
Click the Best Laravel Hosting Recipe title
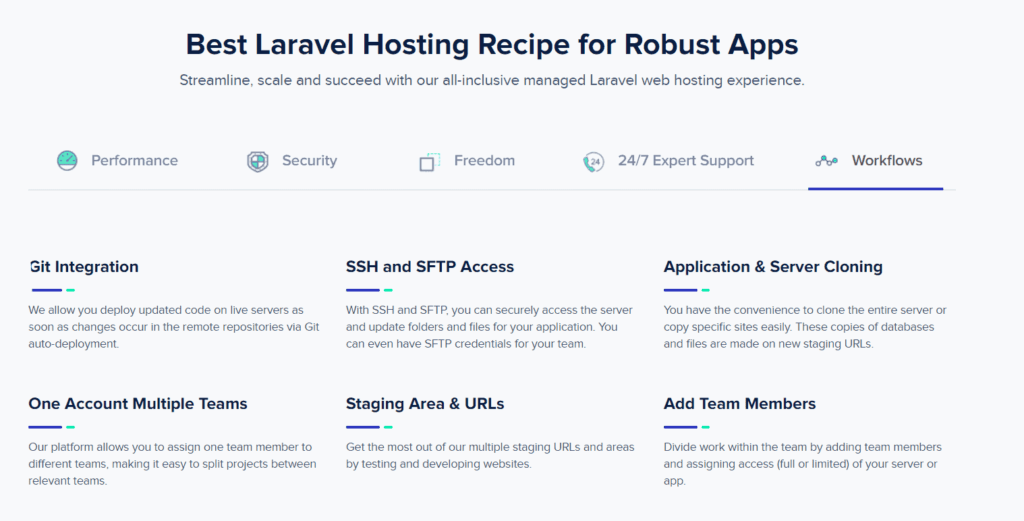(492, 44)
